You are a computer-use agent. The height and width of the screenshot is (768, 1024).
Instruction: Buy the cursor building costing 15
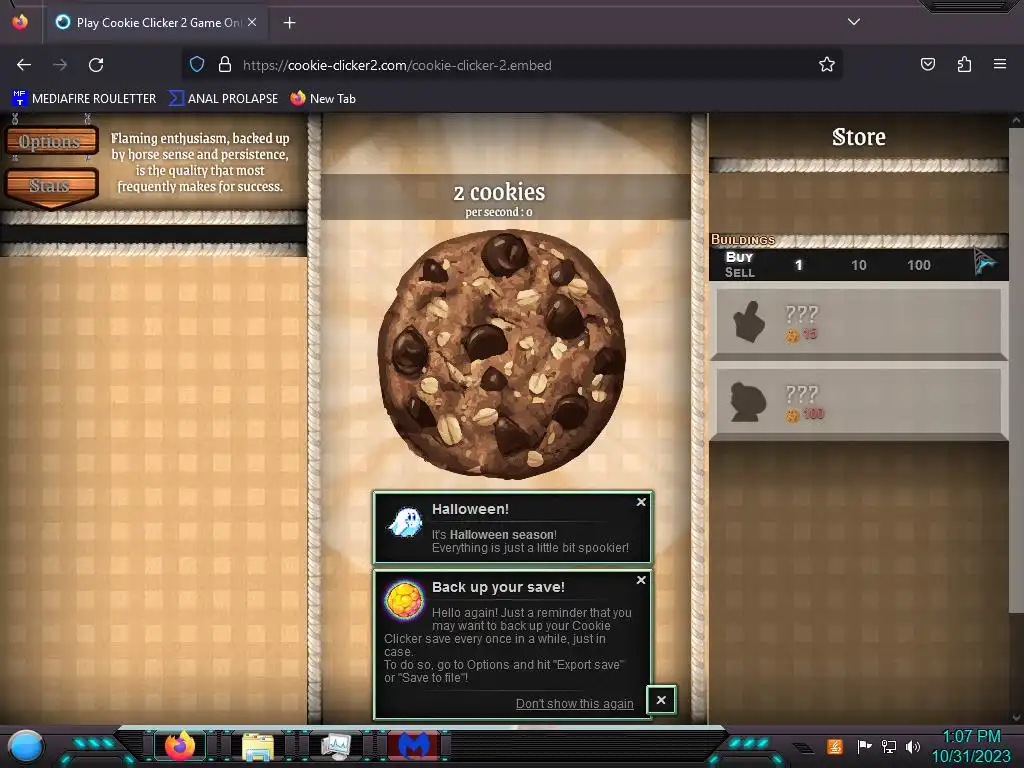pyautogui.click(x=859, y=323)
